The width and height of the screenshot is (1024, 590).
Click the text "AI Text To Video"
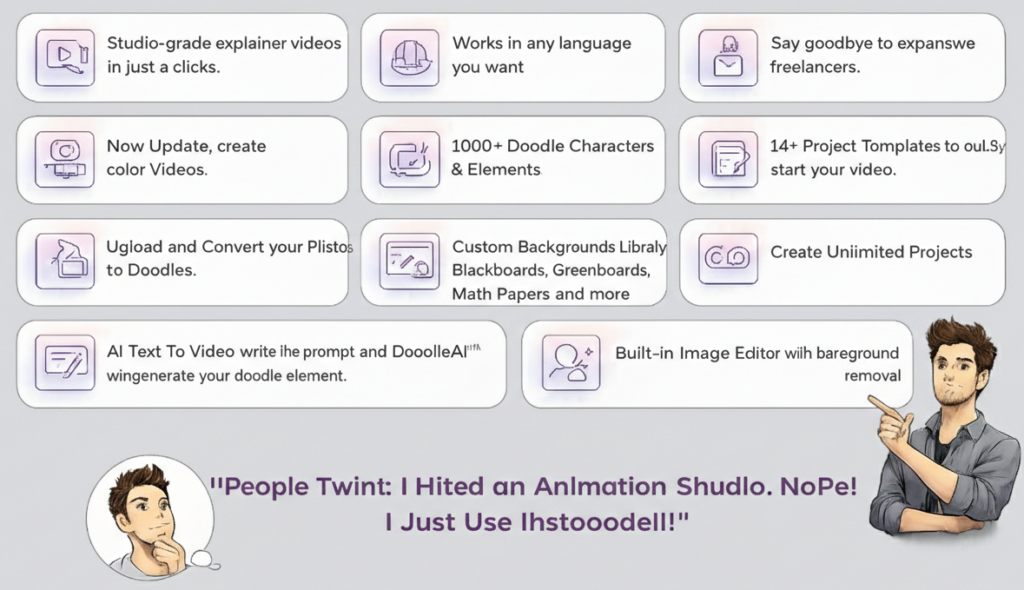pos(171,352)
